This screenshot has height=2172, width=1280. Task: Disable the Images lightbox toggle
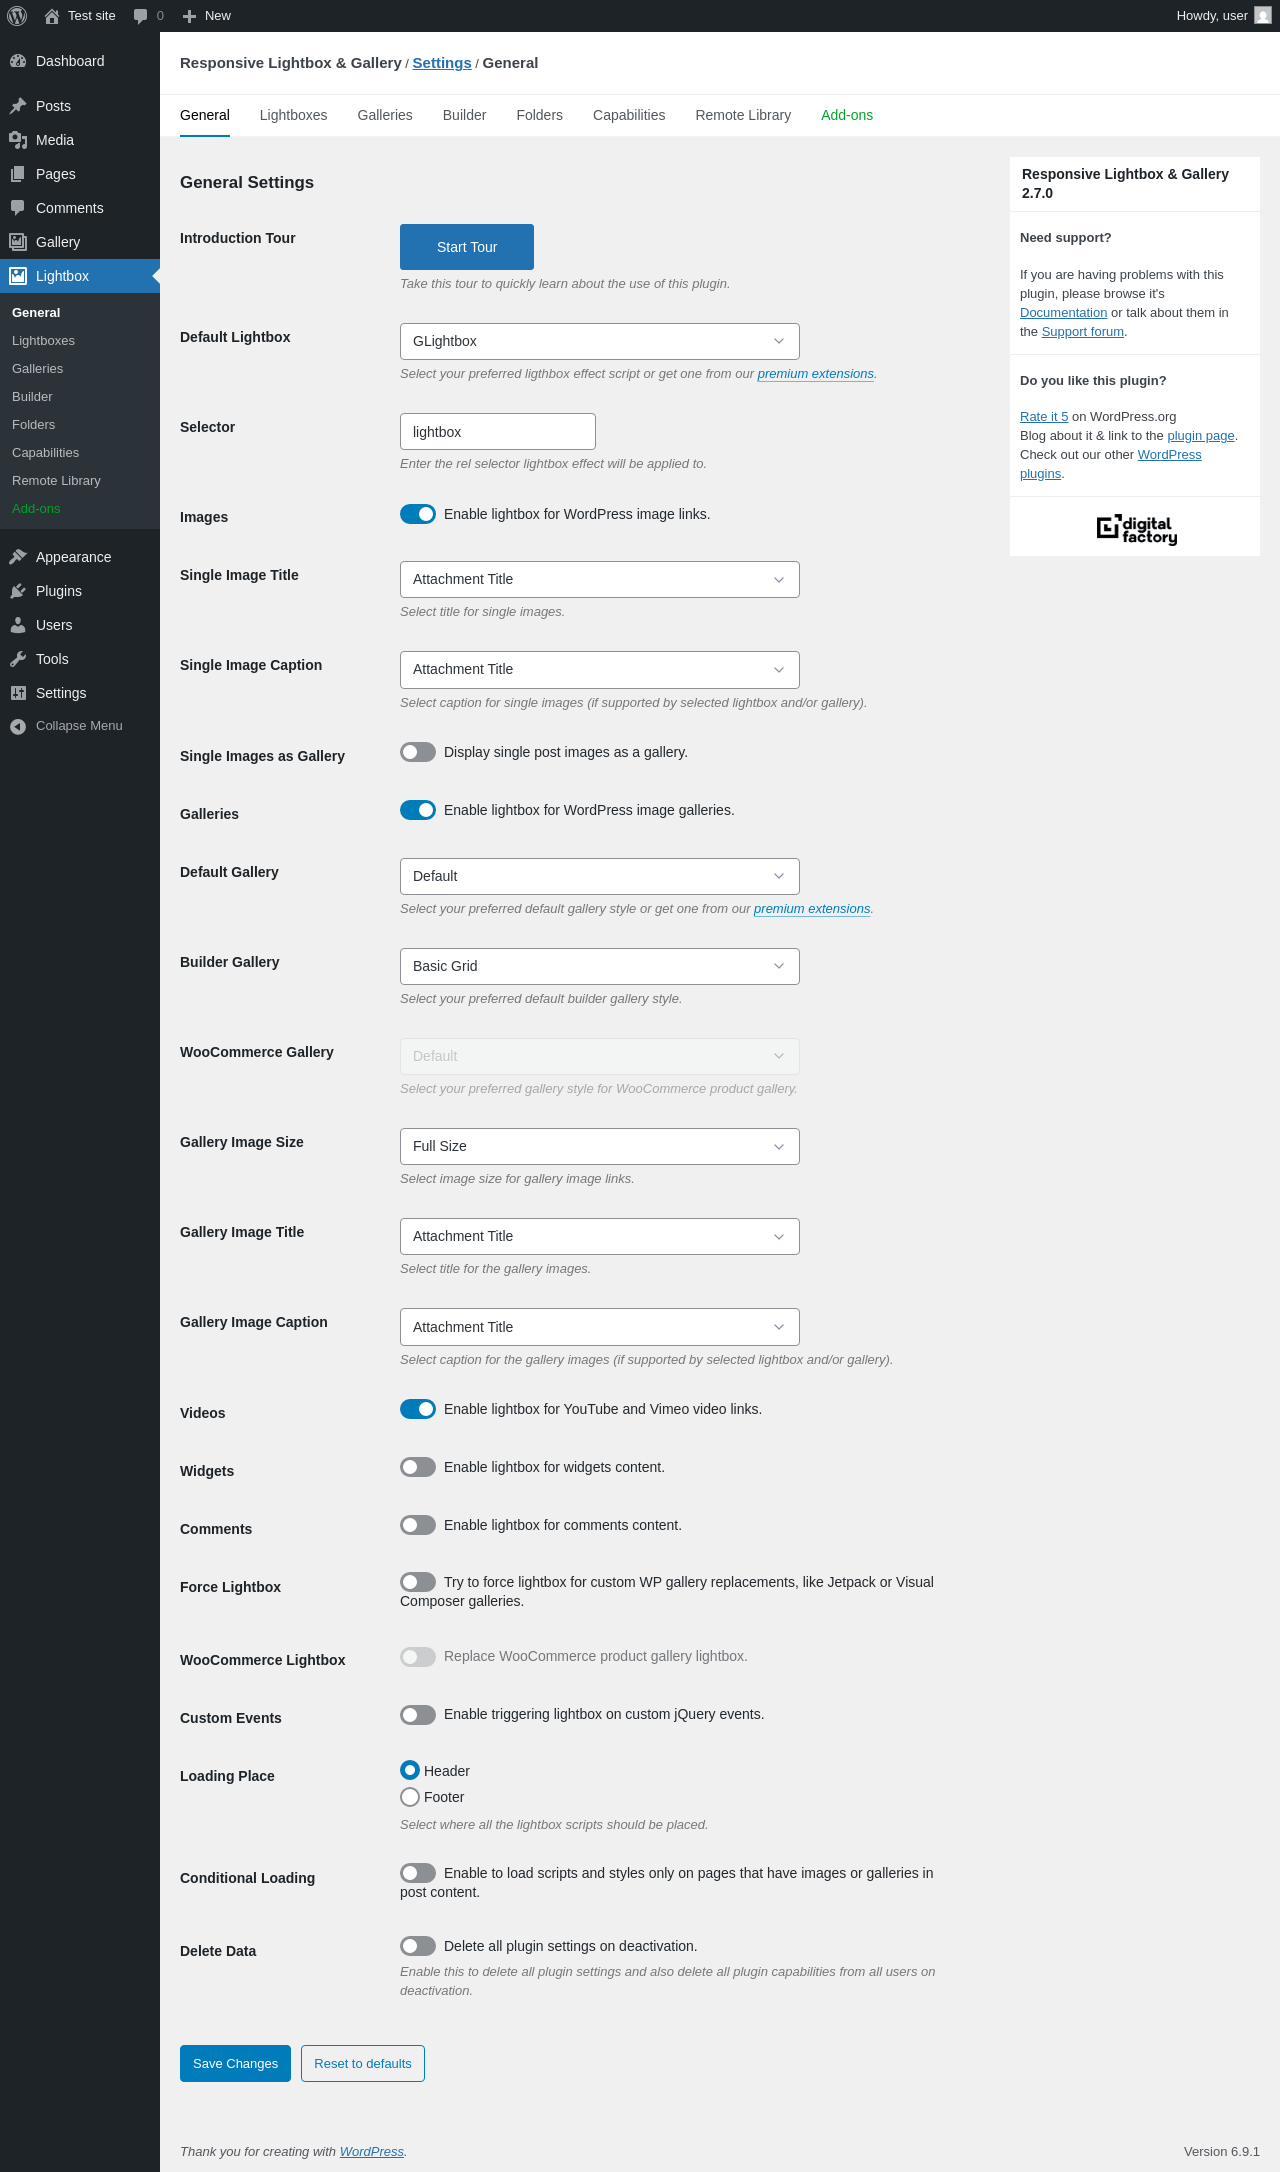(418, 514)
